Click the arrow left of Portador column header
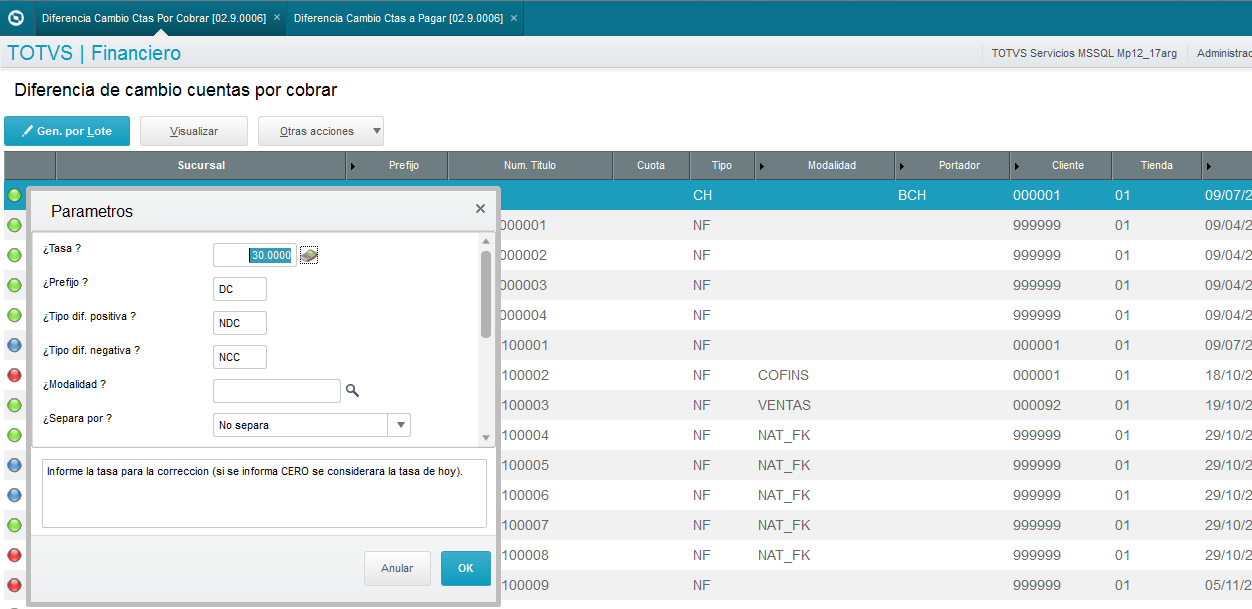The width and height of the screenshot is (1252, 609). [903, 166]
